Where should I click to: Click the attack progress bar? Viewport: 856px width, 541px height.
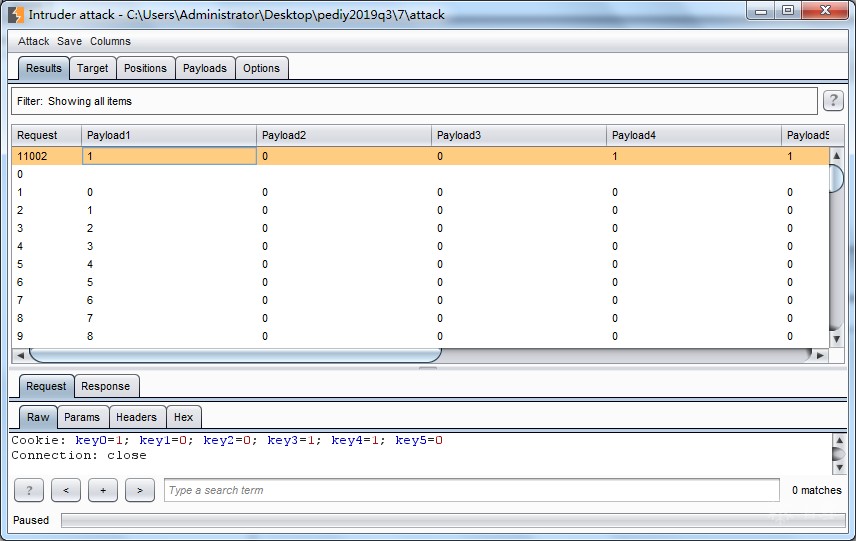(x=453, y=520)
